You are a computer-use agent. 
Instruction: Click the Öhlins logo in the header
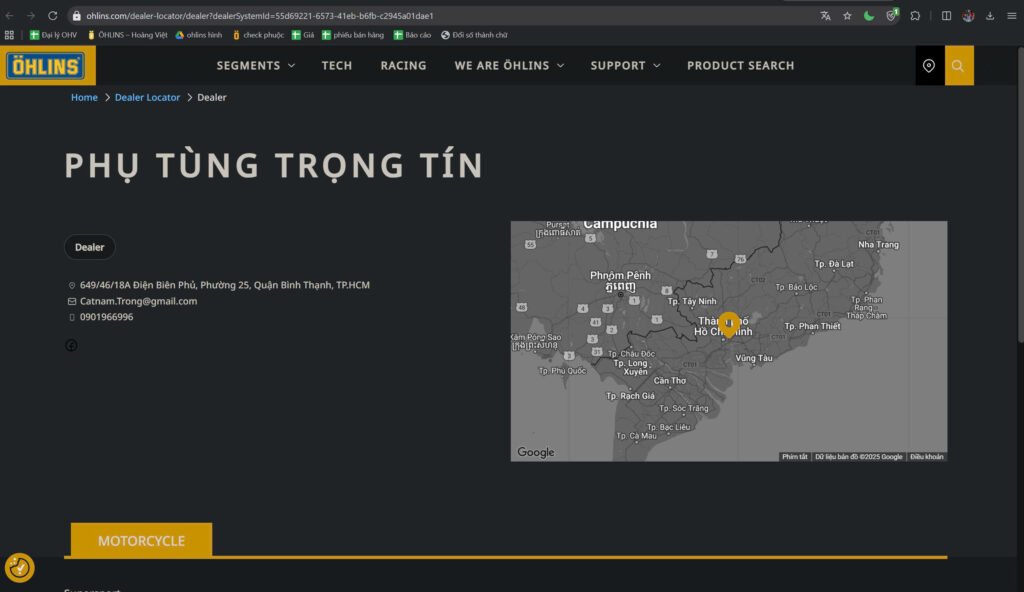point(47,65)
